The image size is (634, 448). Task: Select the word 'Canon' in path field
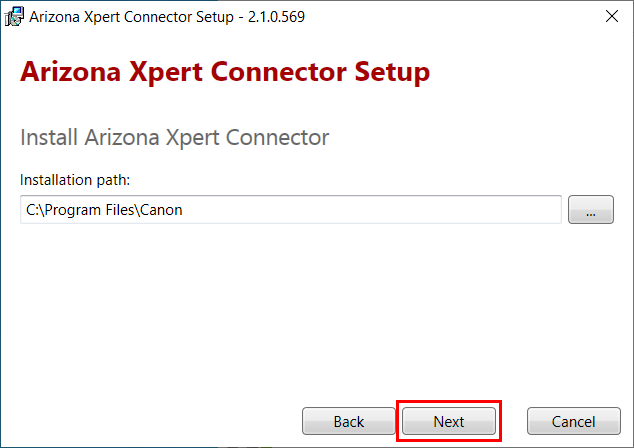[x=161, y=210]
